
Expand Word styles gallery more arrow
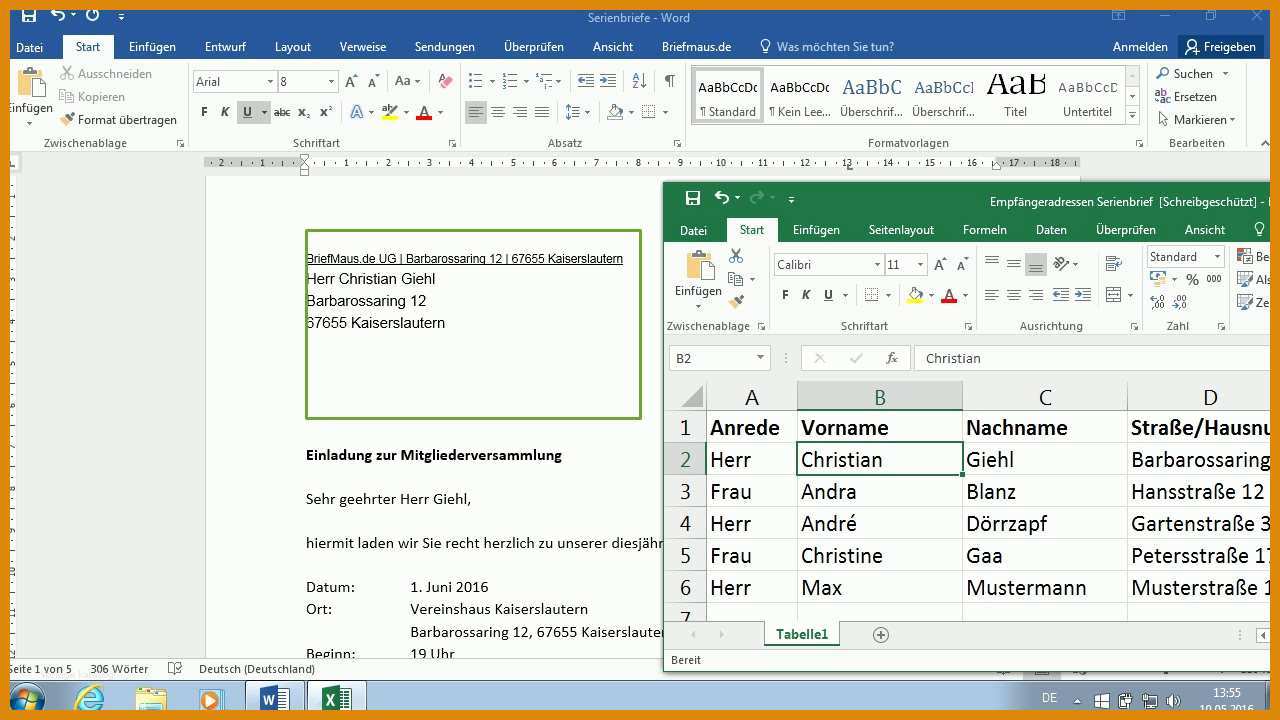pyautogui.click(x=1133, y=115)
